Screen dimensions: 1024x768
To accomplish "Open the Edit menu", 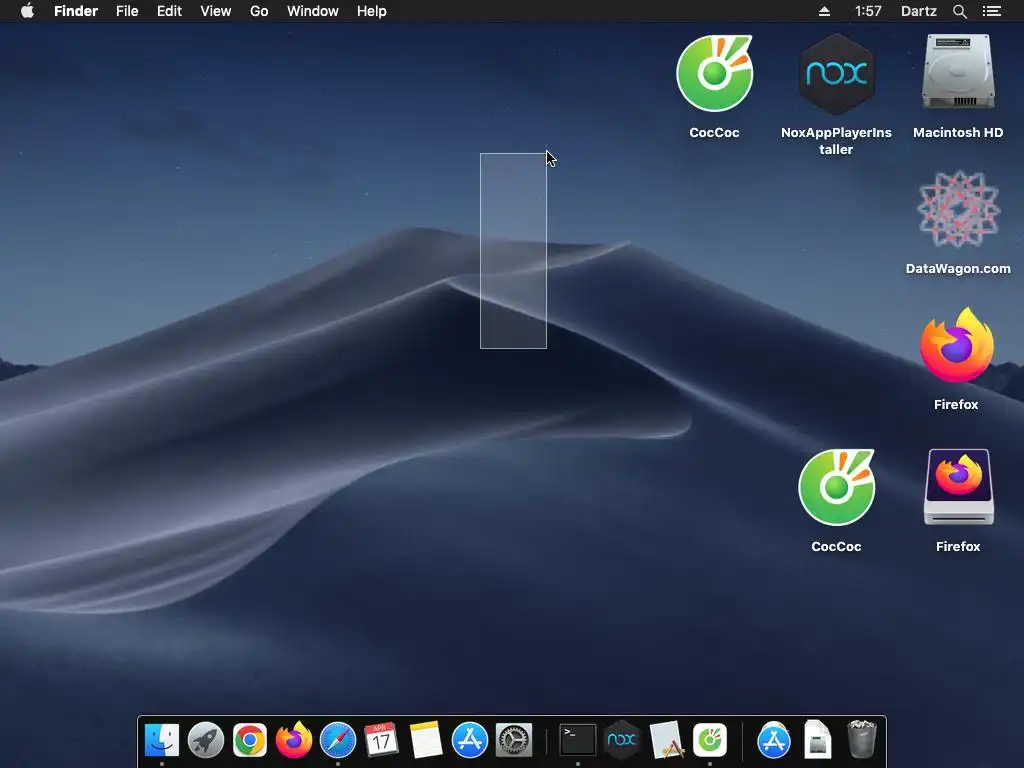I will pyautogui.click(x=169, y=11).
